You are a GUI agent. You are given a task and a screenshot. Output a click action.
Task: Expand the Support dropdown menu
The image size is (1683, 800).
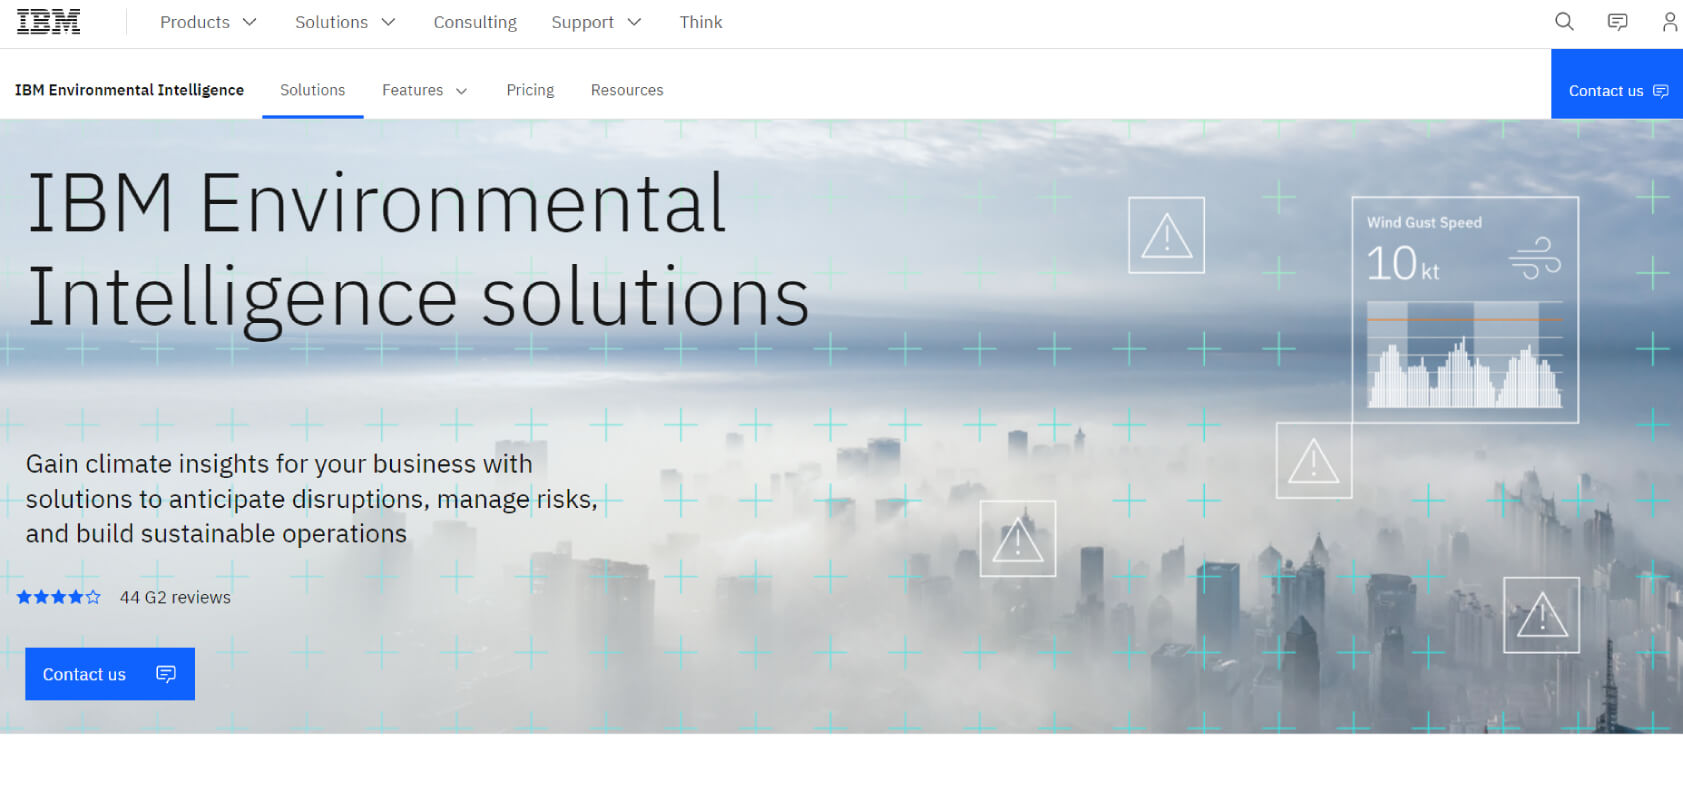(x=596, y=22)
